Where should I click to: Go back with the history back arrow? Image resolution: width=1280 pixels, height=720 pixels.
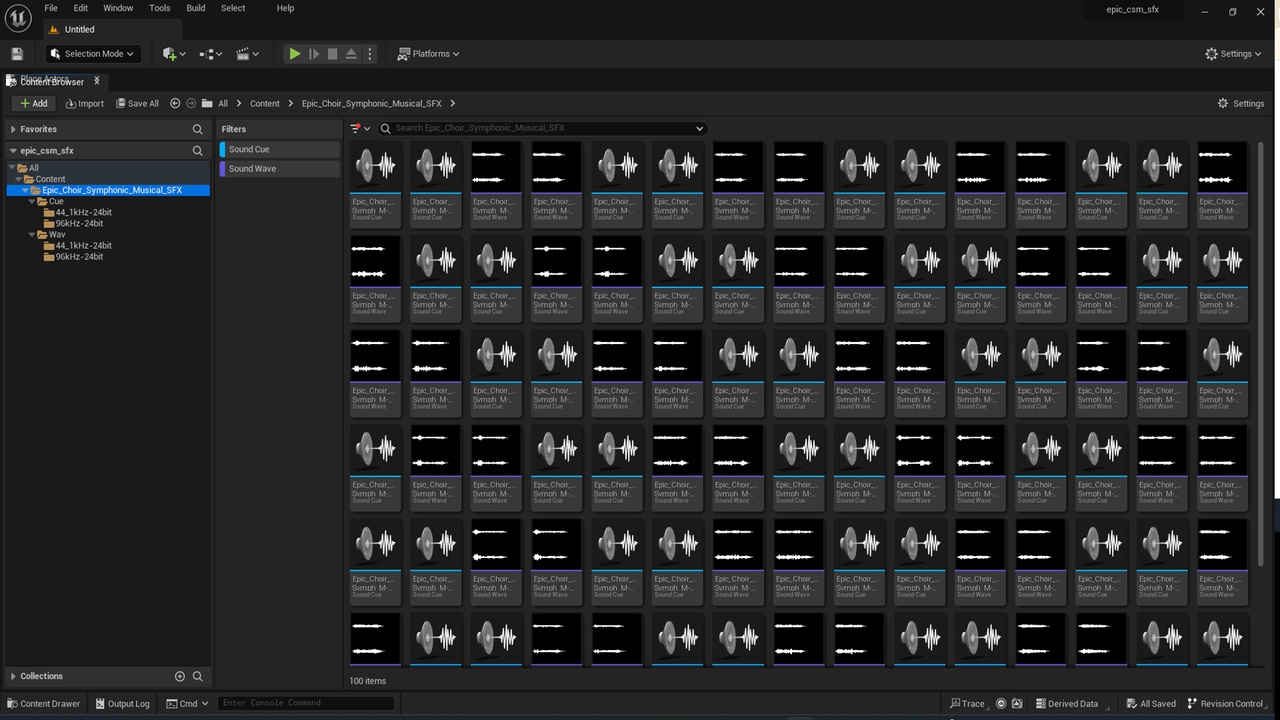[x=175, y=103]
